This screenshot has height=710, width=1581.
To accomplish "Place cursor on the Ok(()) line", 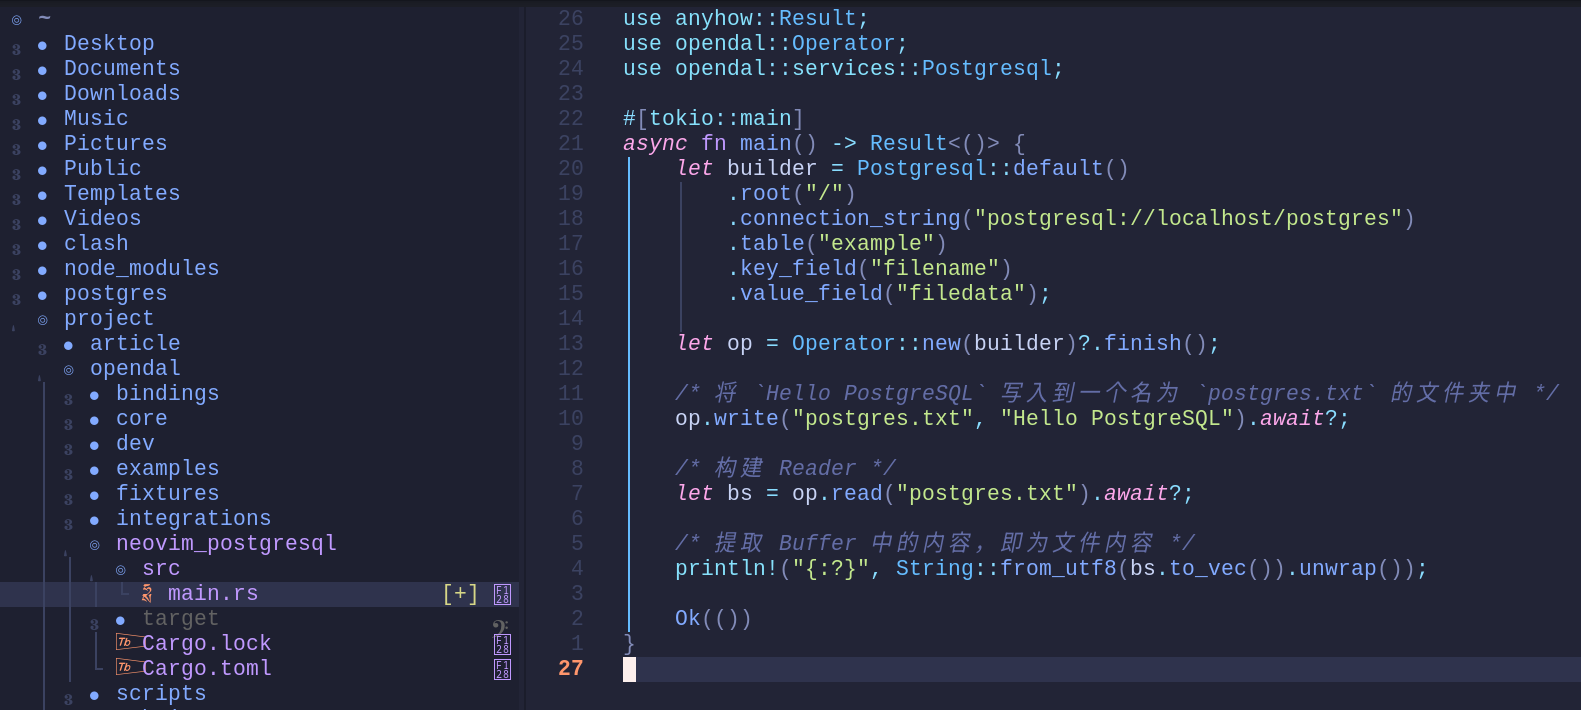I will coord(713,618).
